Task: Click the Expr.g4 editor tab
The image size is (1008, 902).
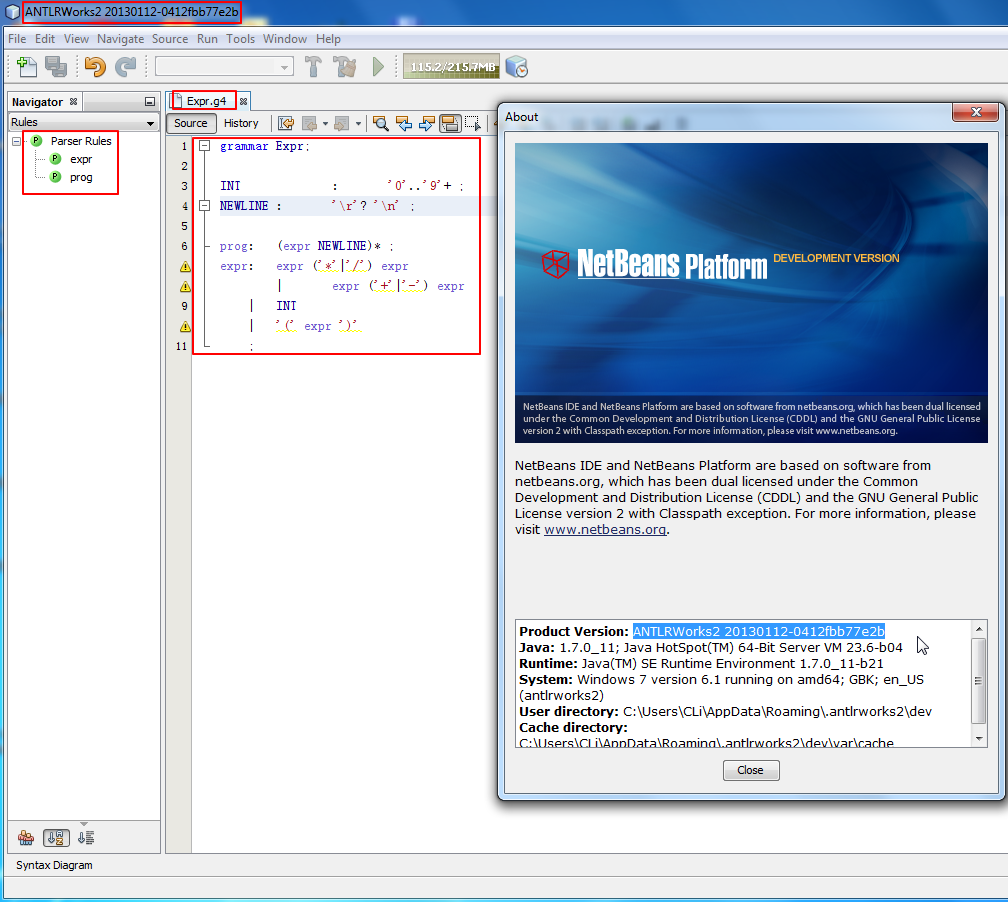Action: (x=206, y=101)
